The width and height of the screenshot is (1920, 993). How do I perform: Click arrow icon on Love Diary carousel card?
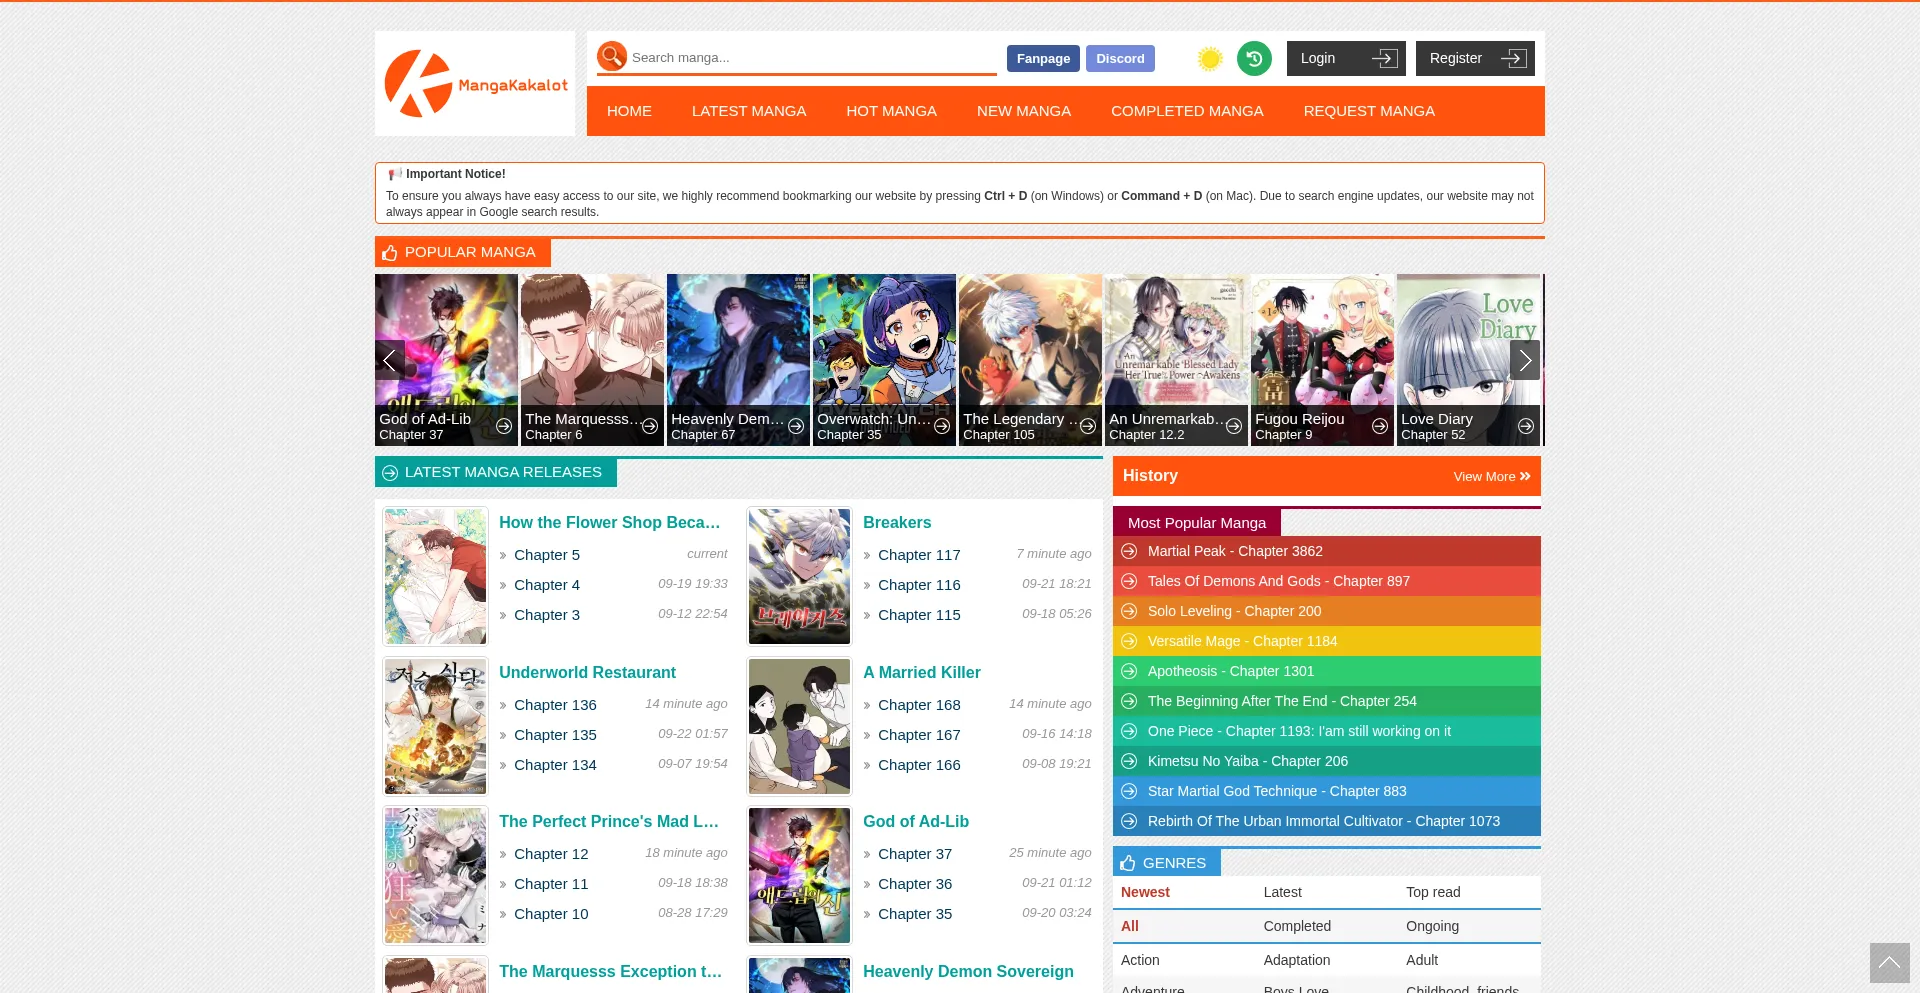point(1526,426)
